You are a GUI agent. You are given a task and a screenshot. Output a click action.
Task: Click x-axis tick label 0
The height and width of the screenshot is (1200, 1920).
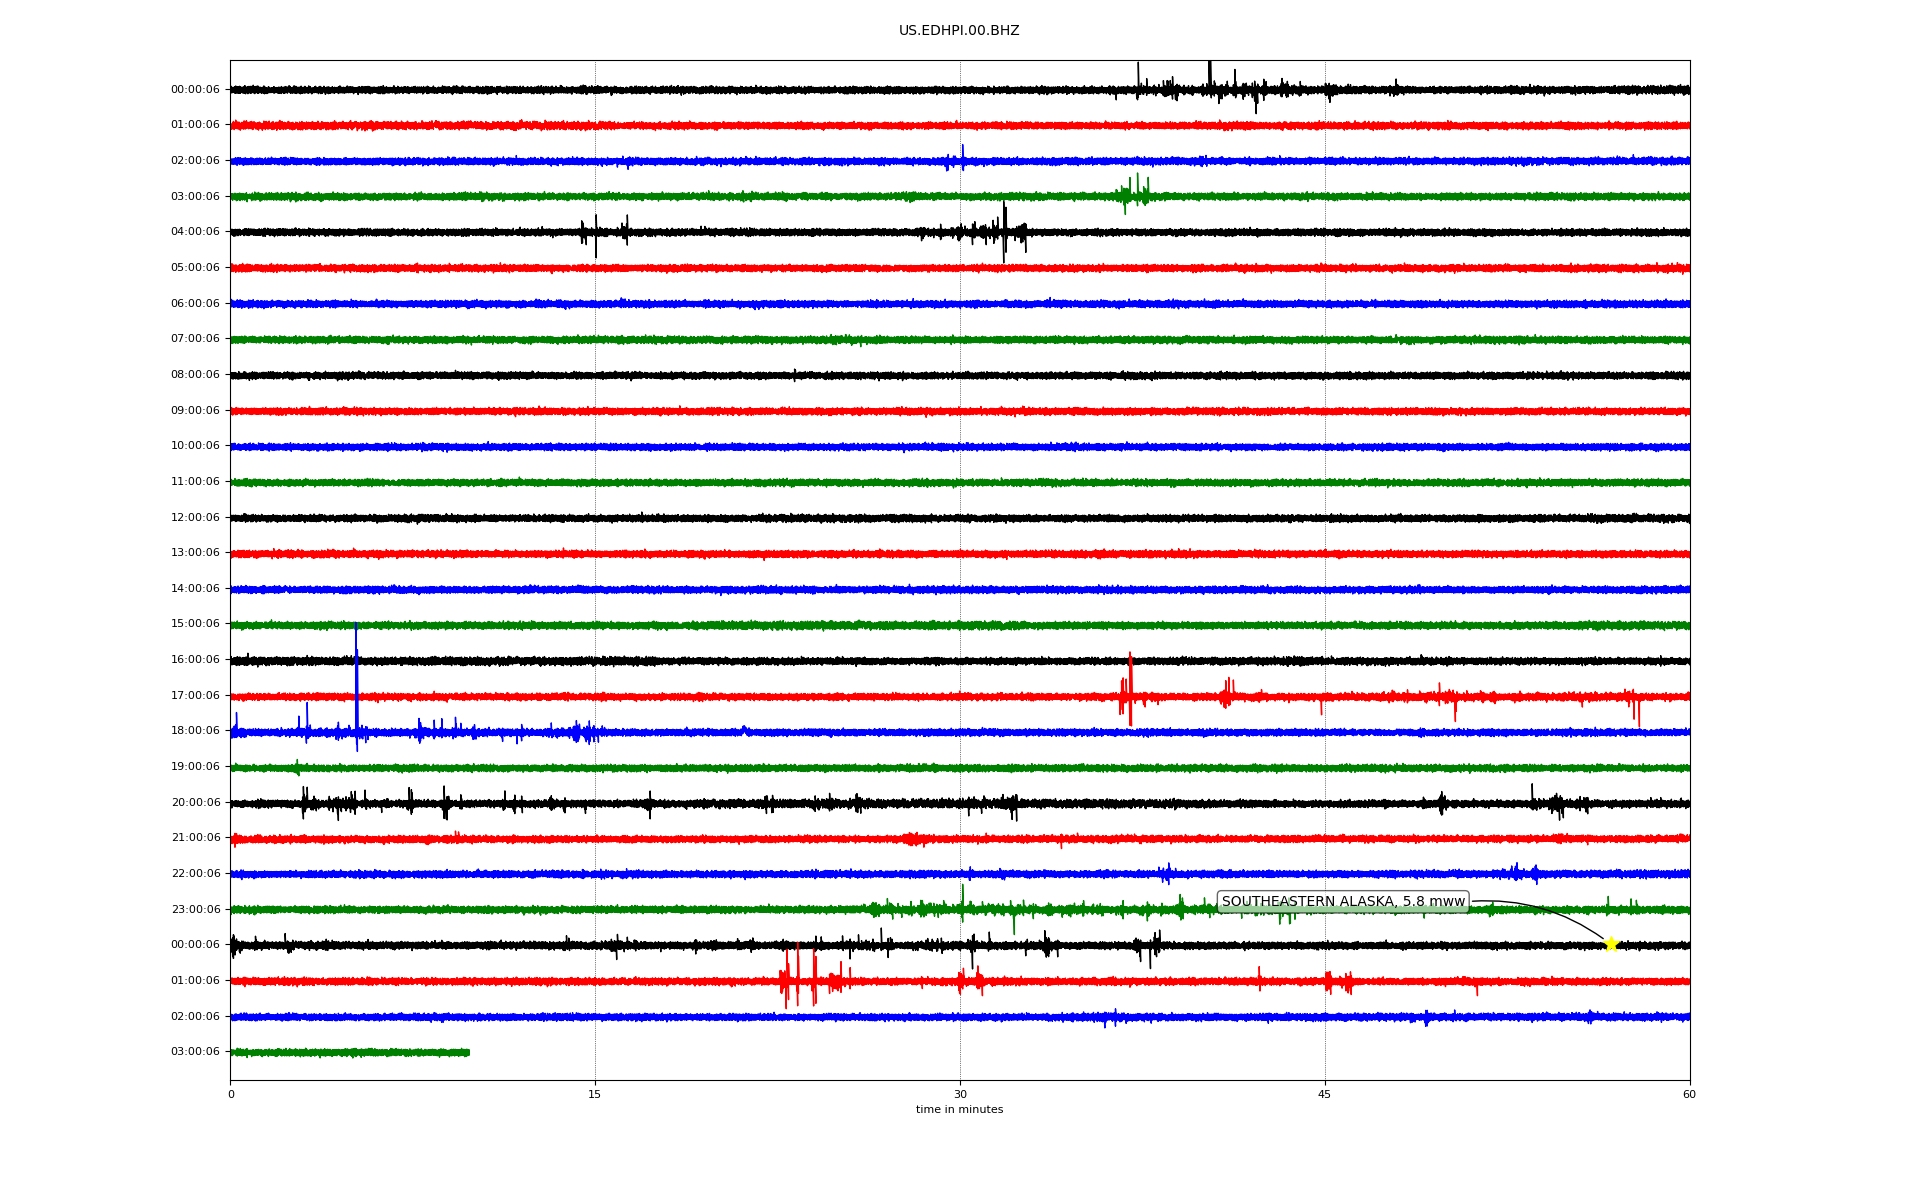click(231, 1094)
